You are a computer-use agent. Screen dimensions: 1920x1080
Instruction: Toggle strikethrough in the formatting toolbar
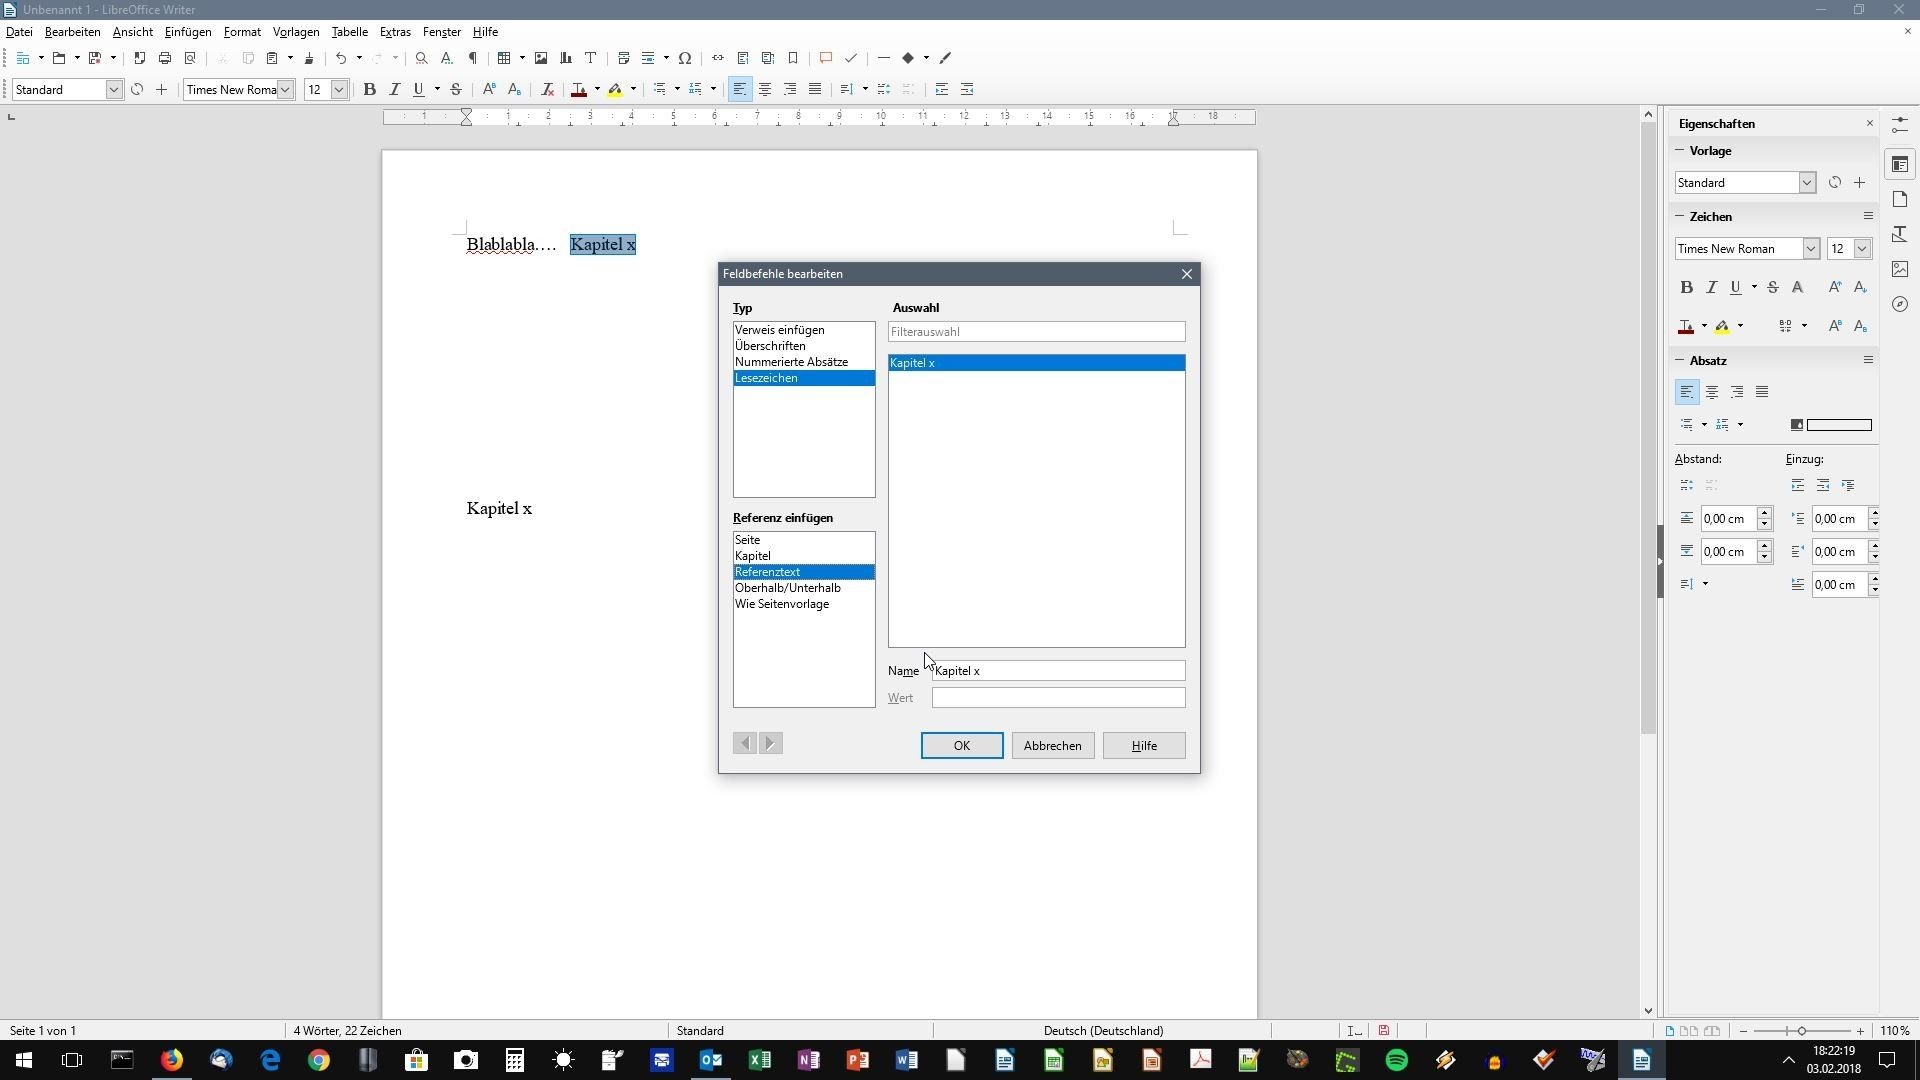(x=456, y=89)
